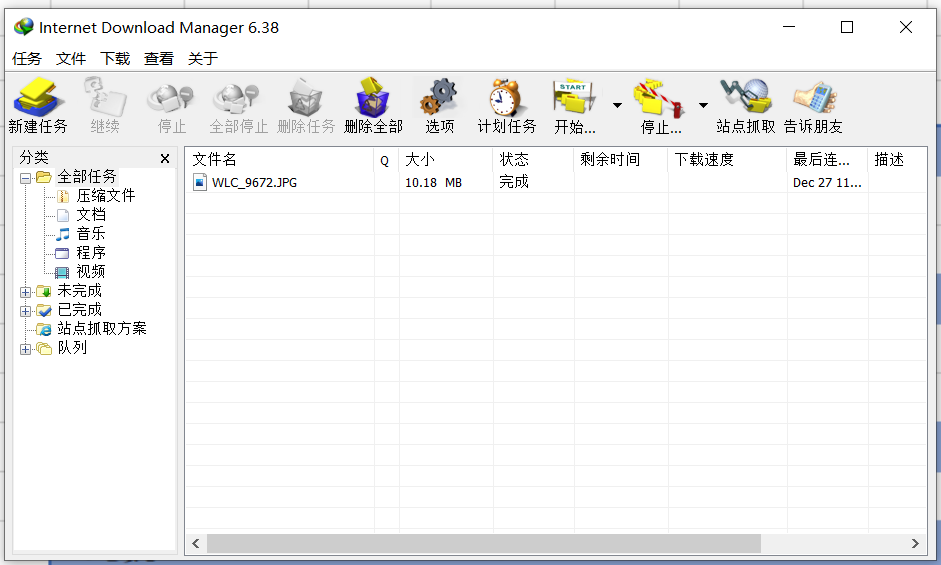941x565 pixels.
Task: Sort by 最后连... column header
Action: click(828, 159)
